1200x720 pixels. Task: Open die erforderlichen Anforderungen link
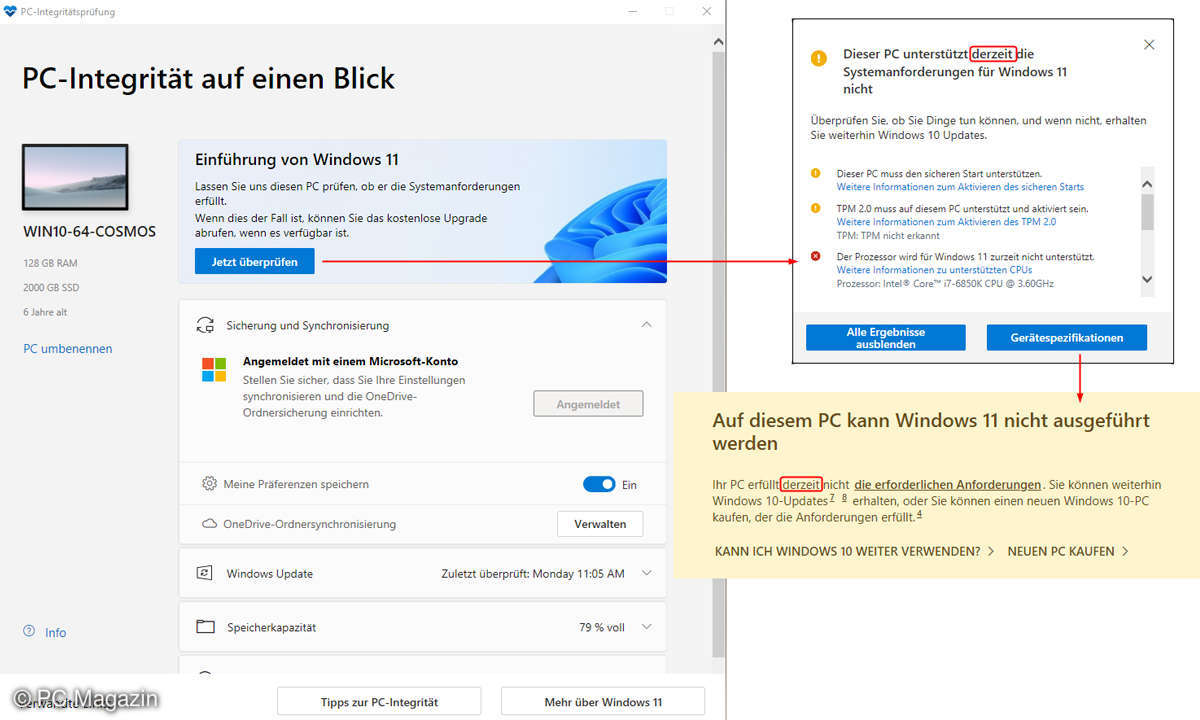[x=948, y=484]
